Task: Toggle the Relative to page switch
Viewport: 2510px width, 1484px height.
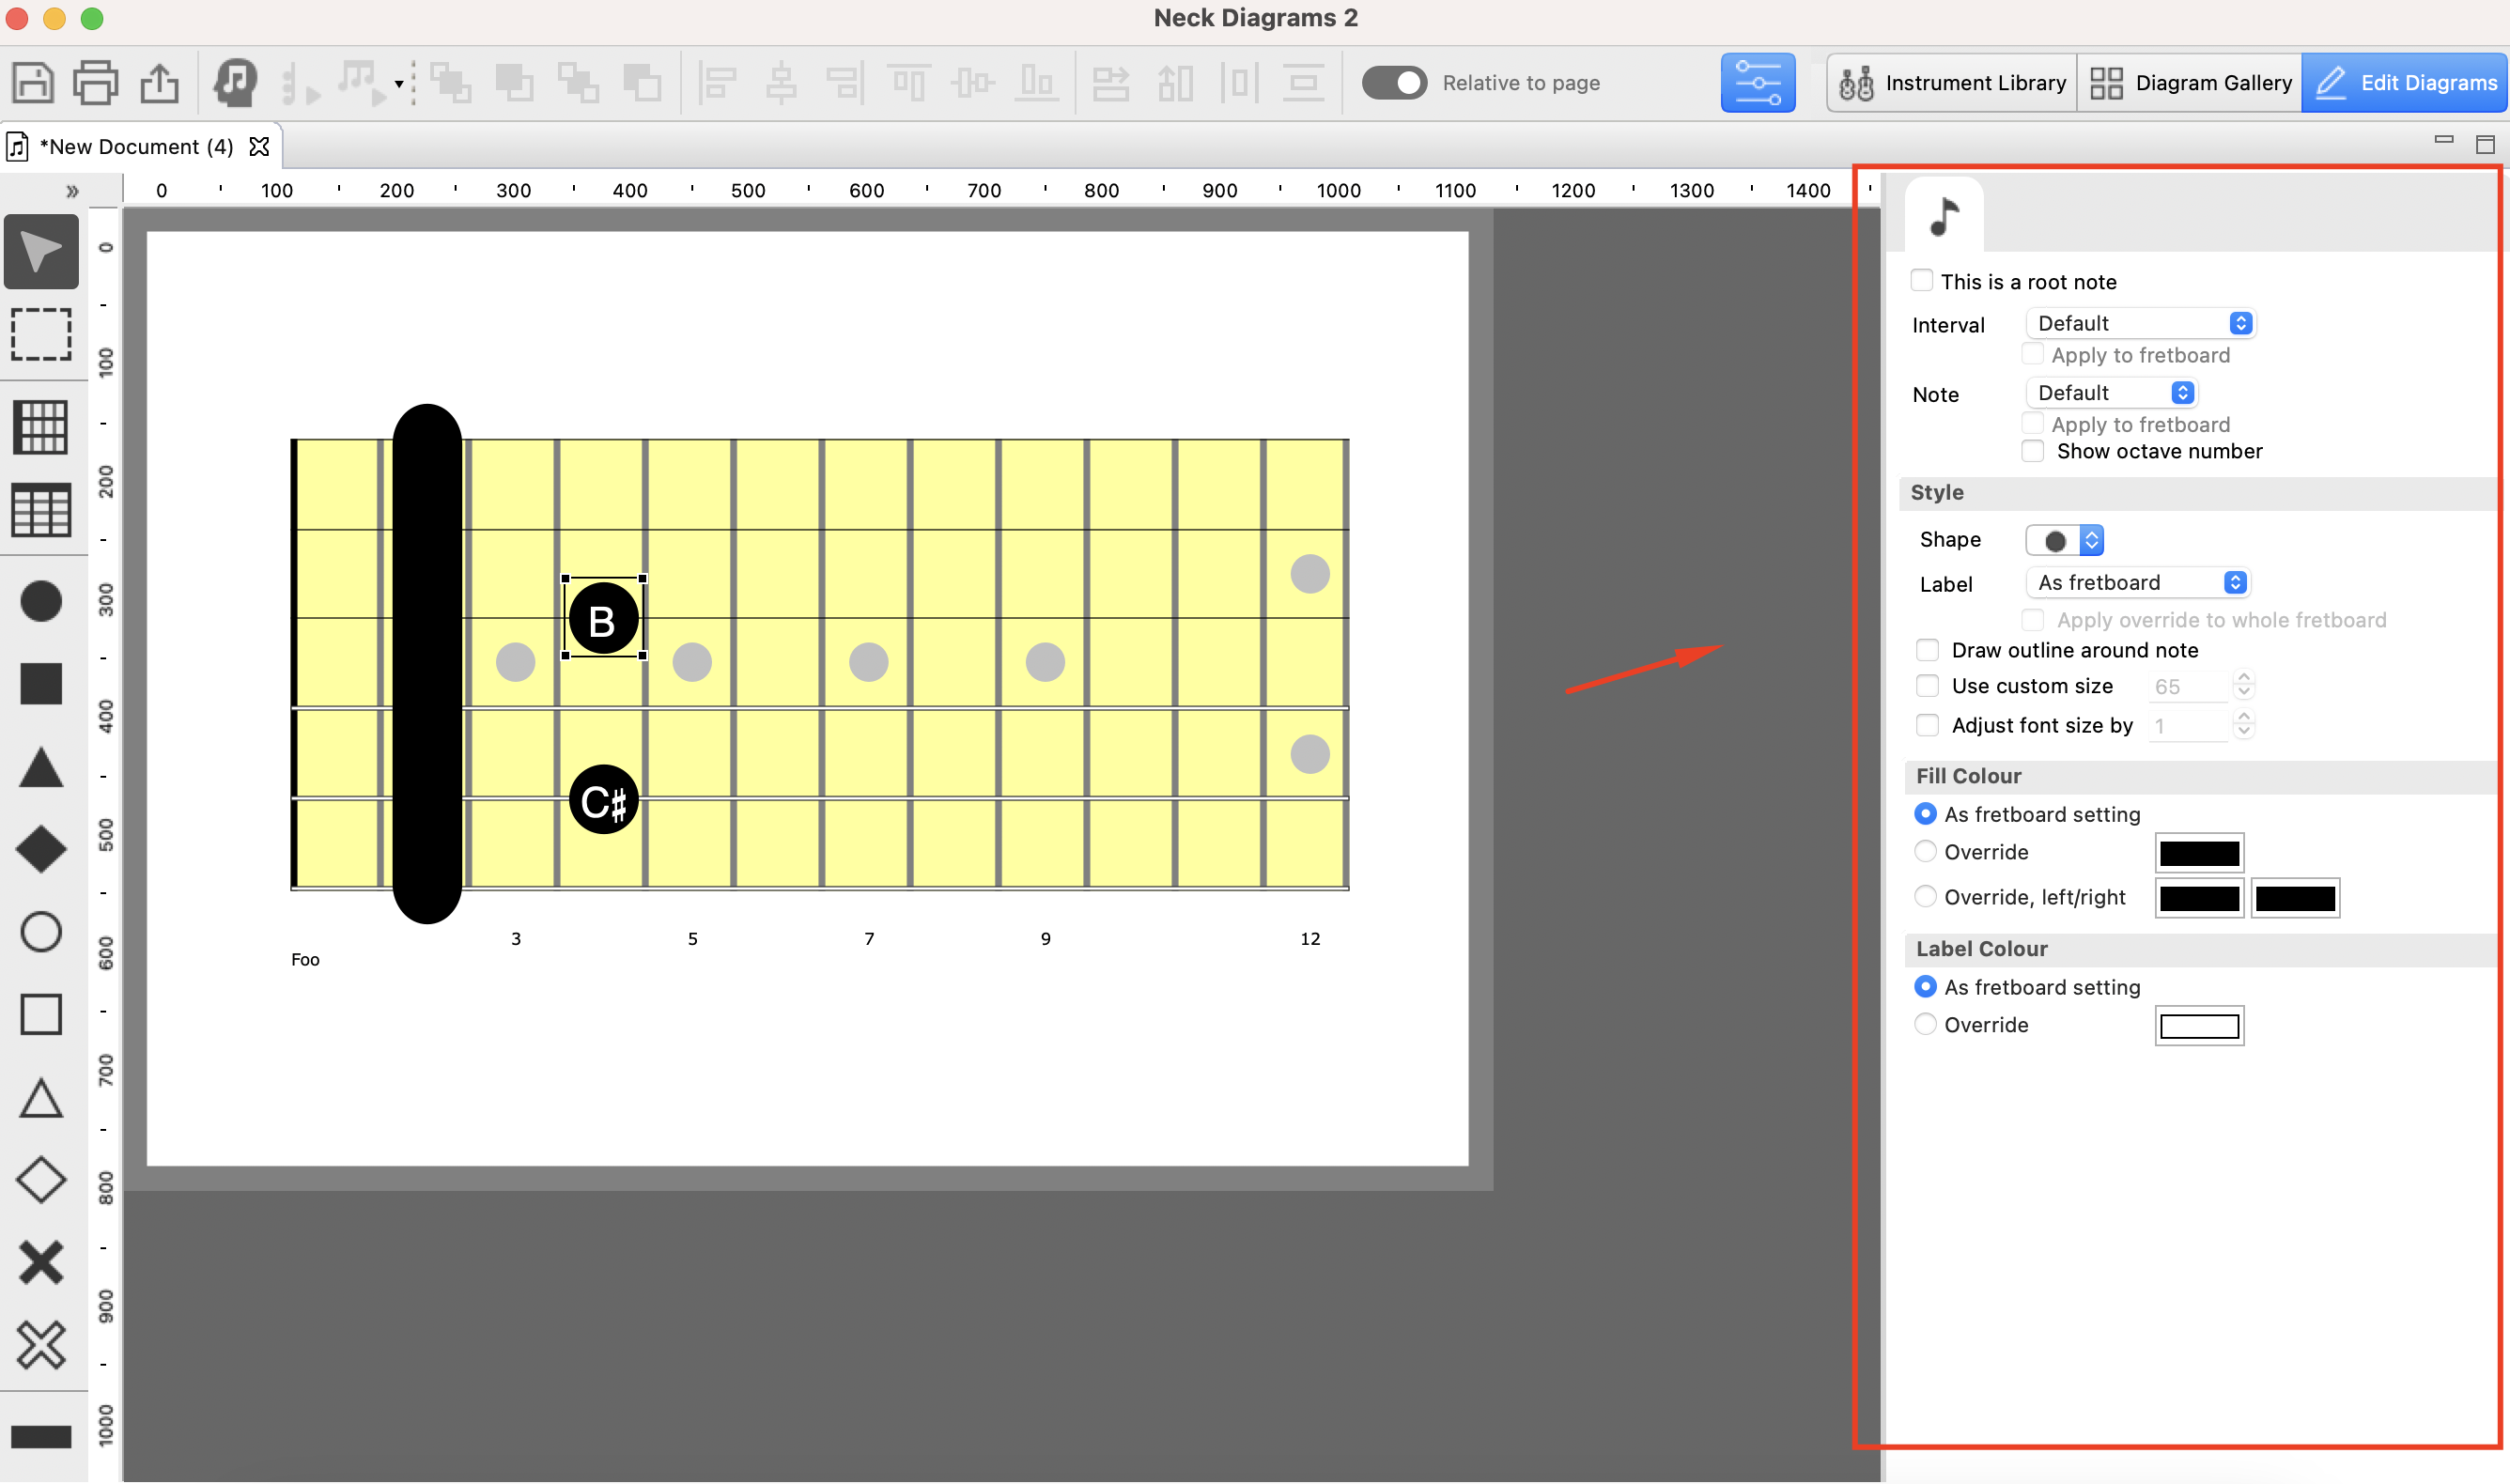Action: pos(1394,82)
